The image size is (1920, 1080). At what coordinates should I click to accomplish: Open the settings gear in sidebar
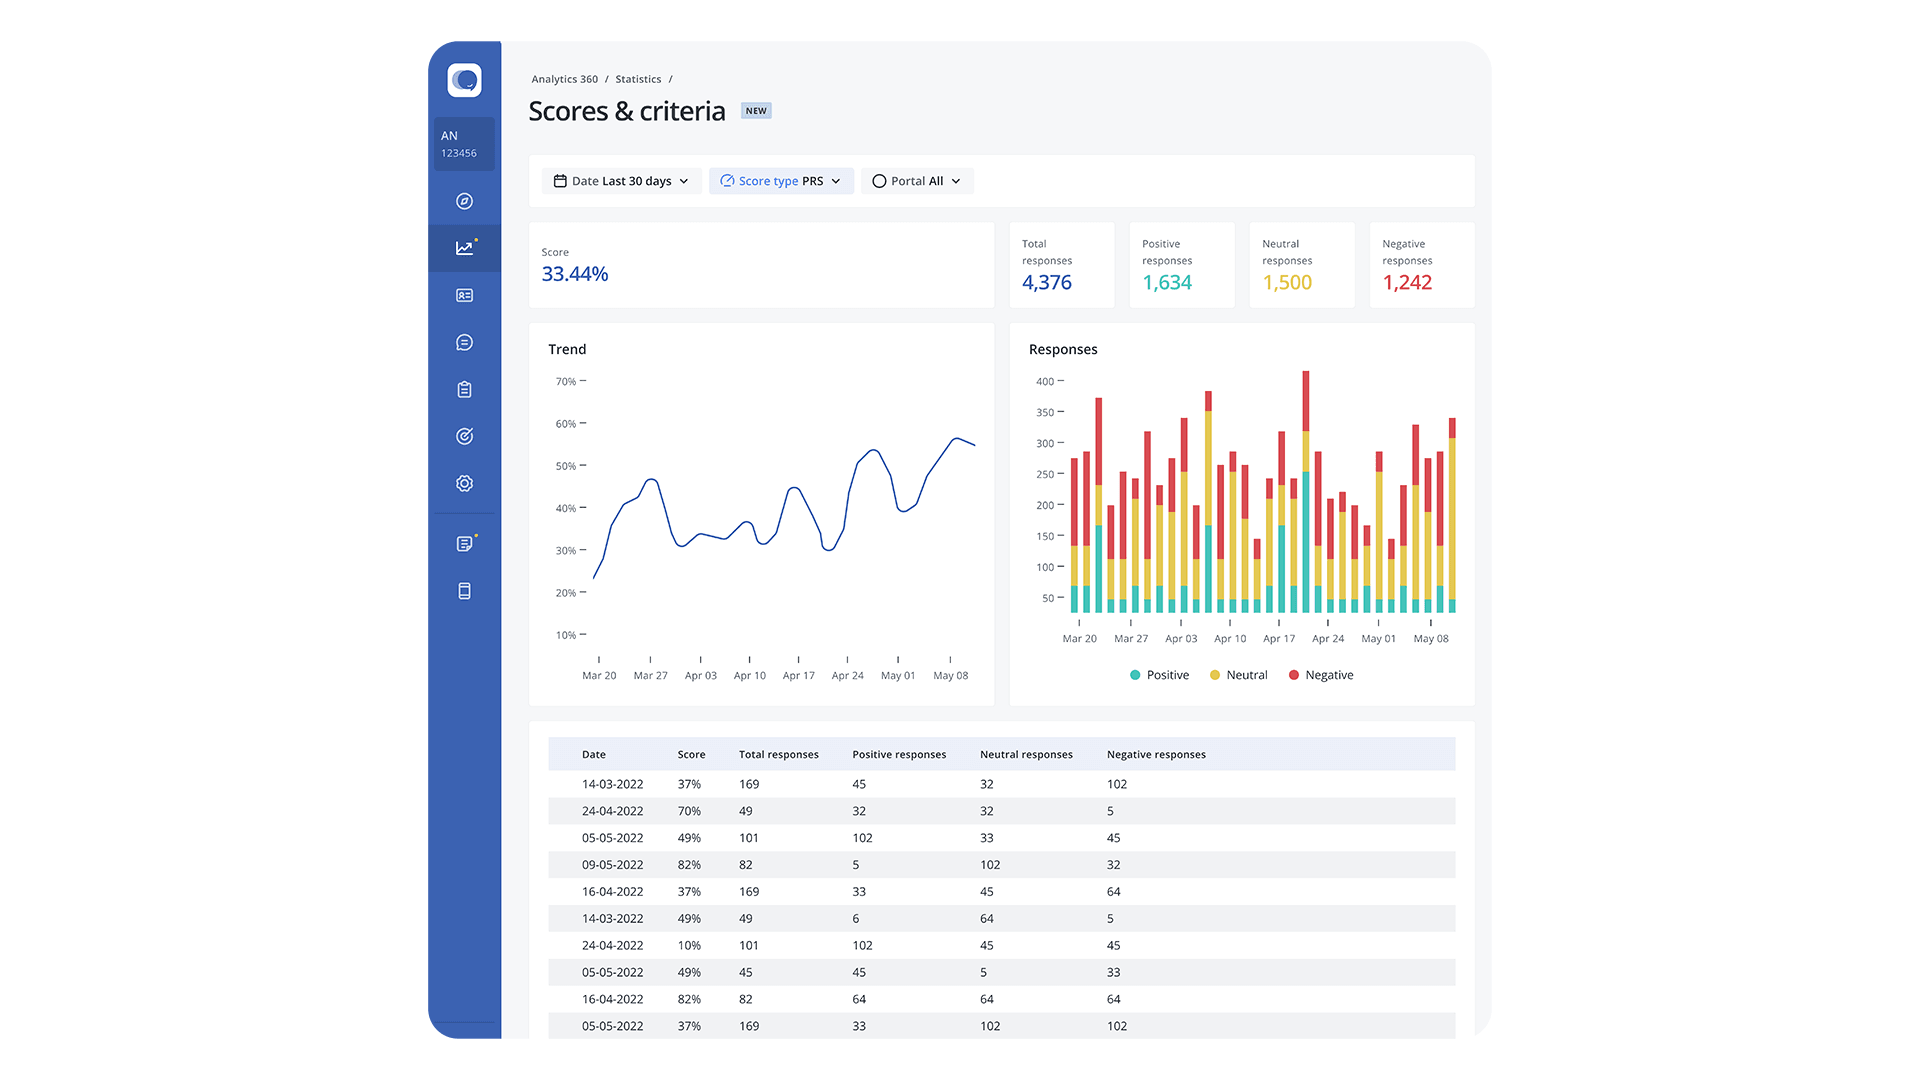pos(464,483)
